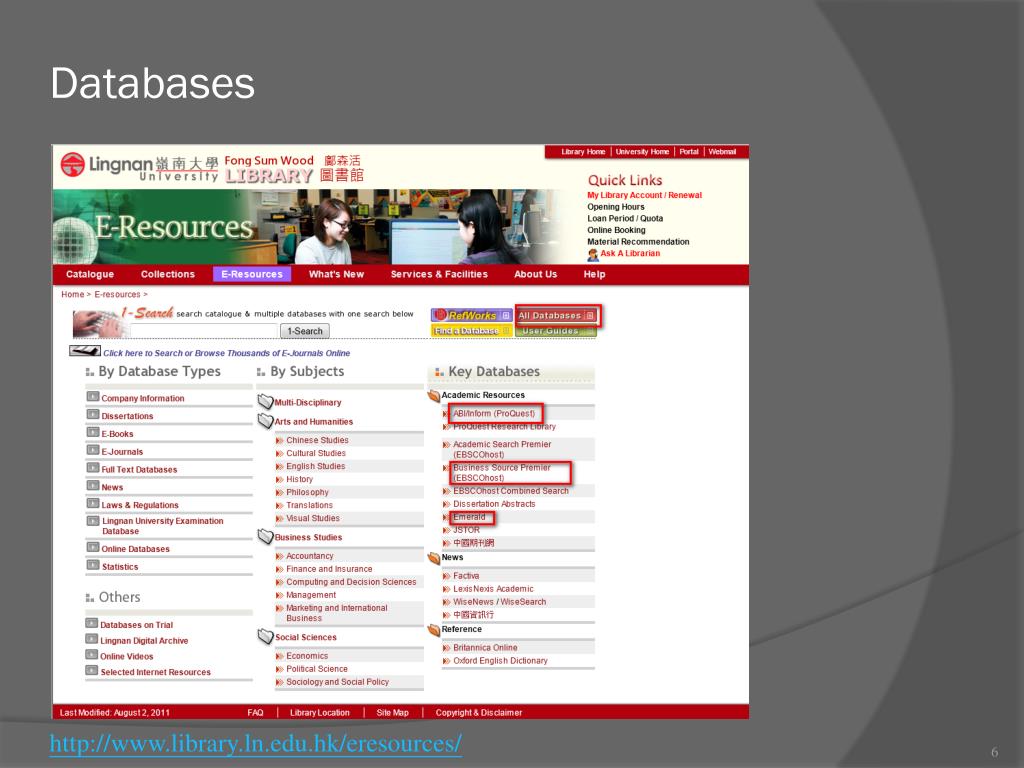Open Lingnan Digital Archive link
The height and width of the screenshot is (768, 1024).
click(x=144, y=641)
